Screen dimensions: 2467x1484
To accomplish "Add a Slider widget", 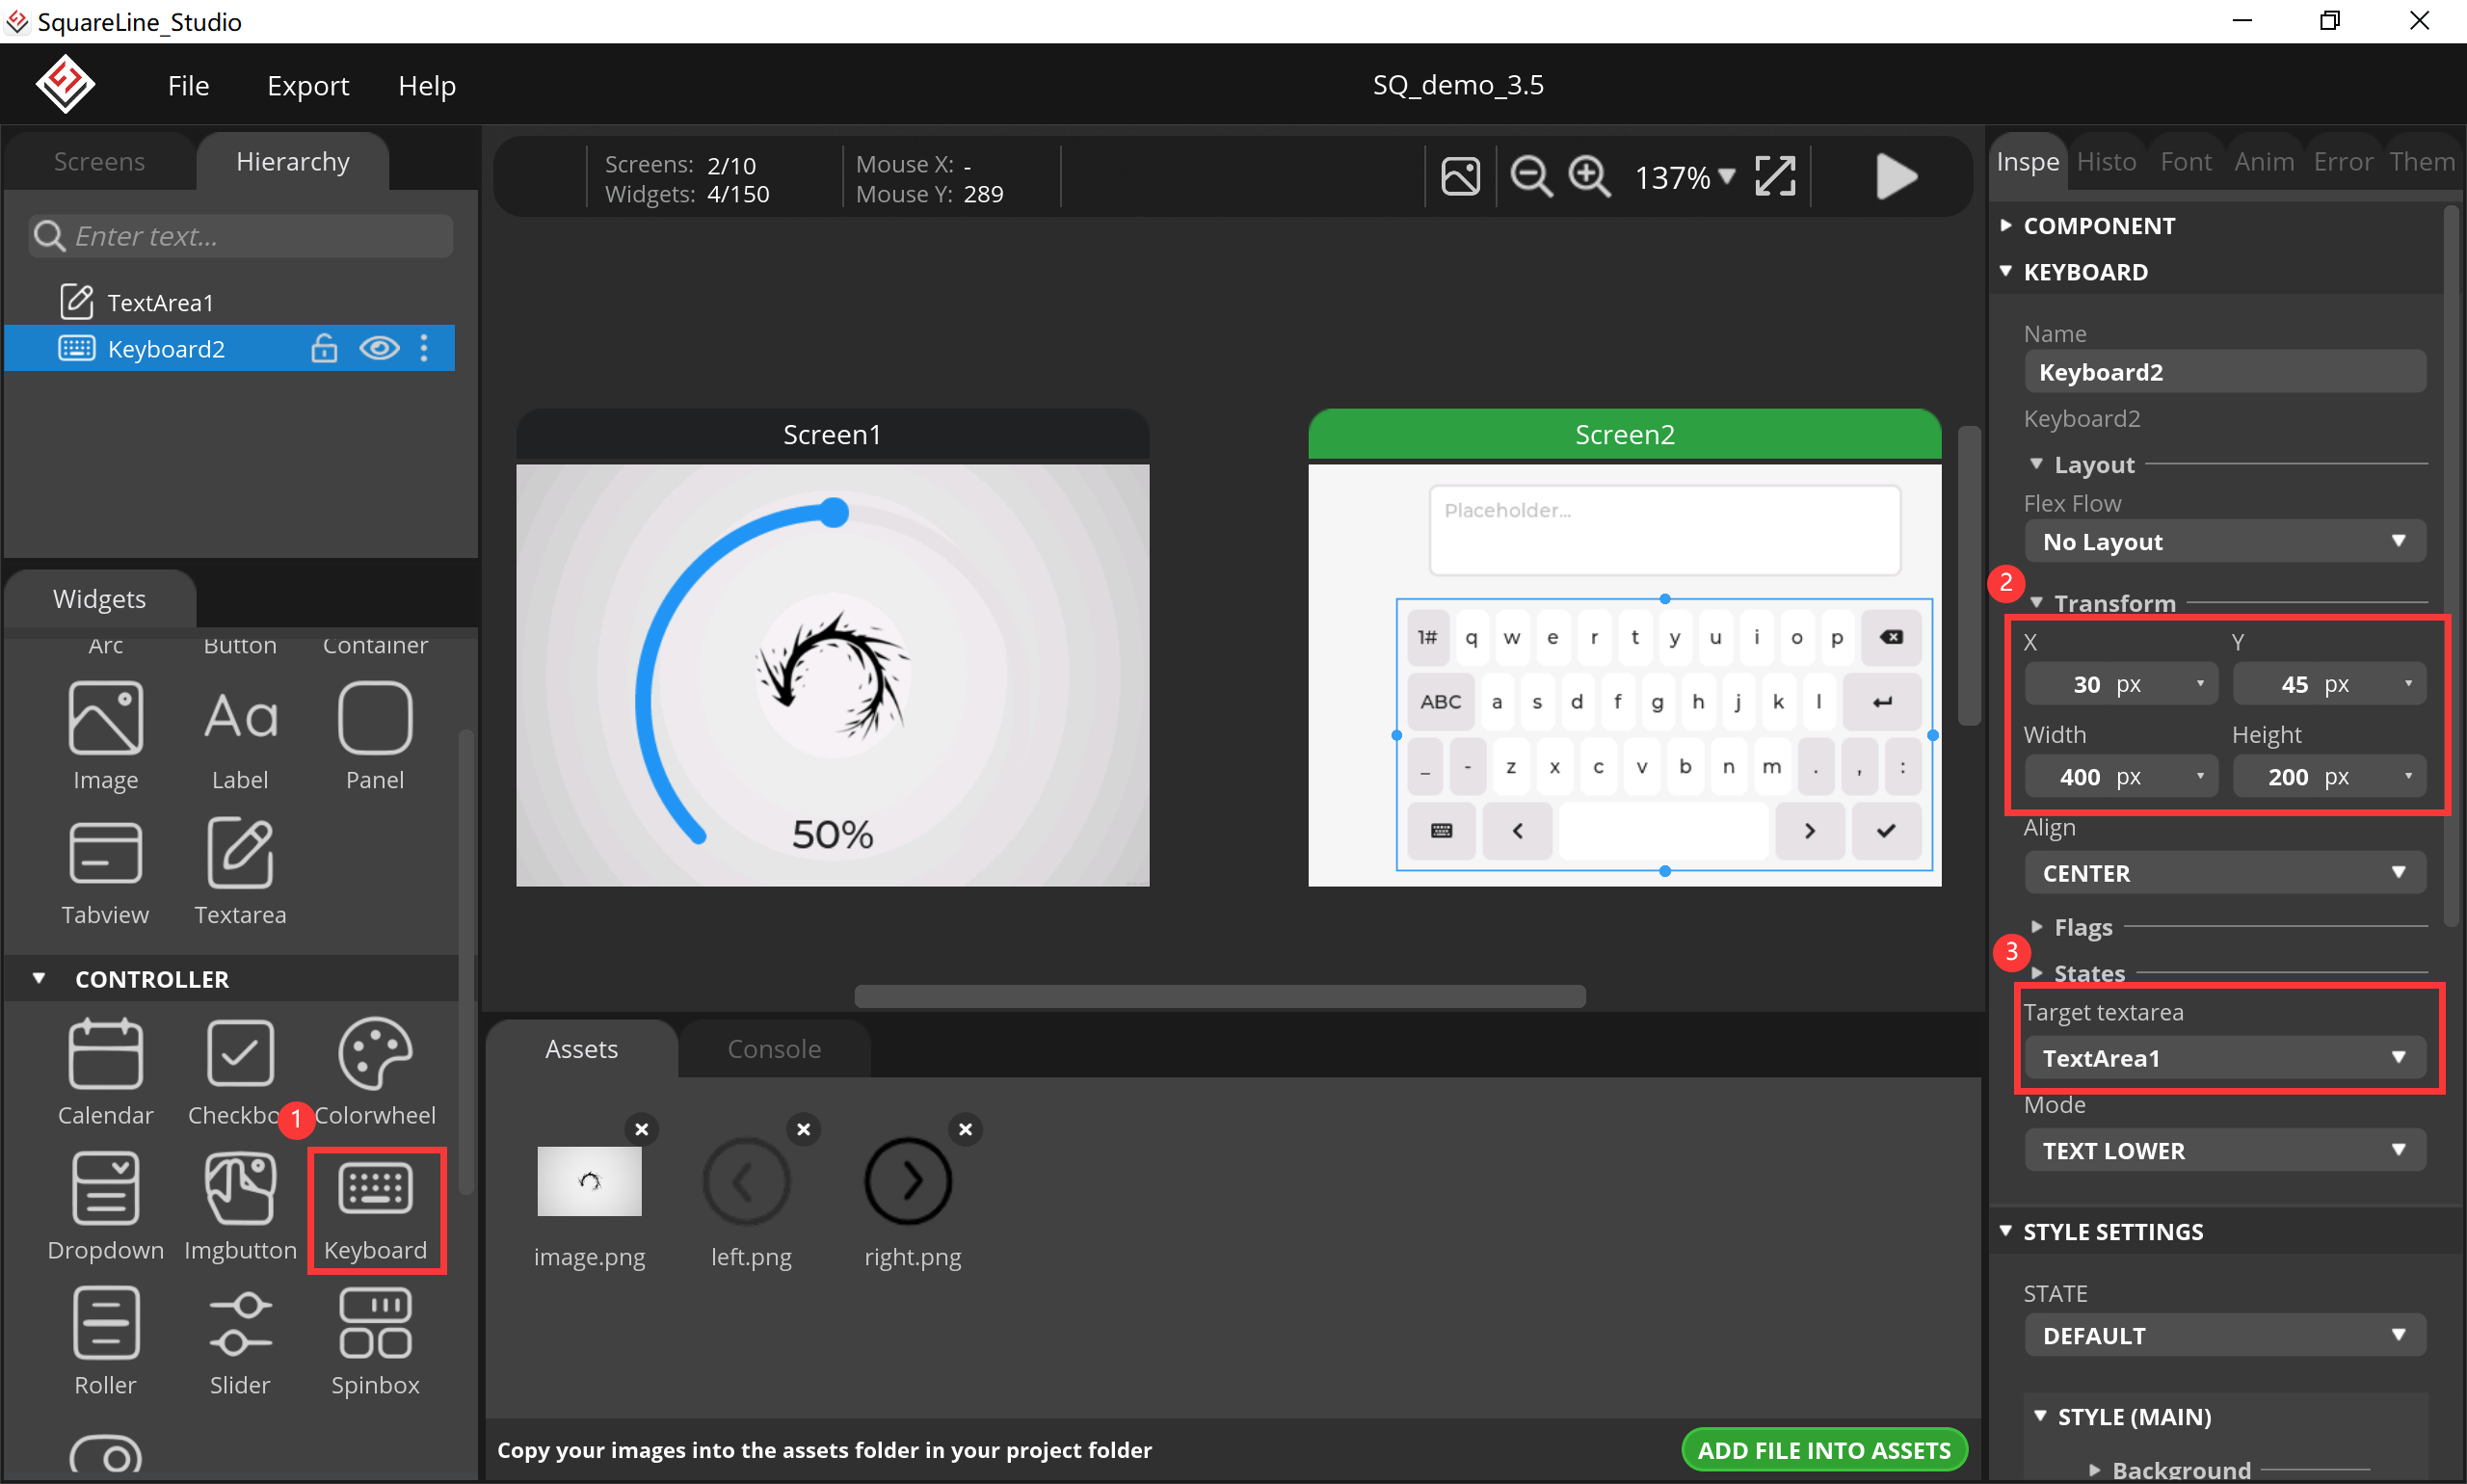I will [240, 1342].
